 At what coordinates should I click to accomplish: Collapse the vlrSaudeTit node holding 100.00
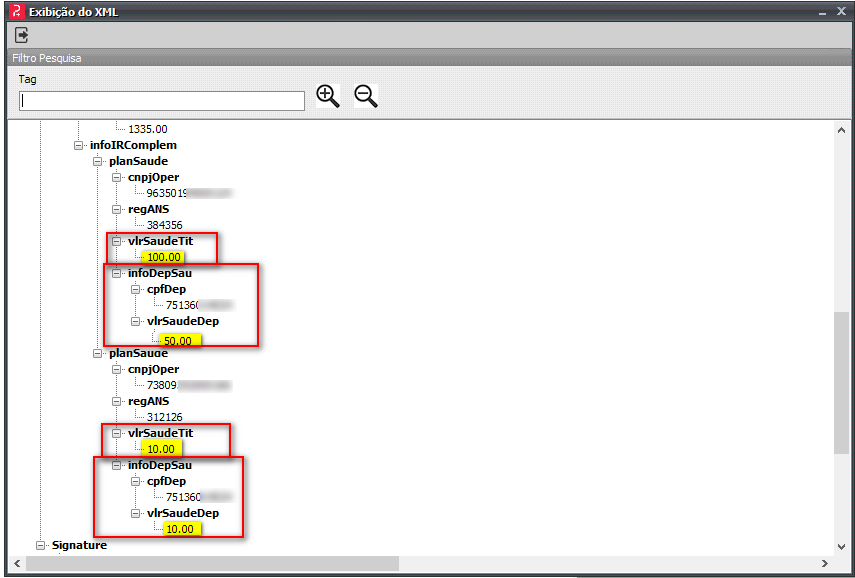tap(116, 242)
